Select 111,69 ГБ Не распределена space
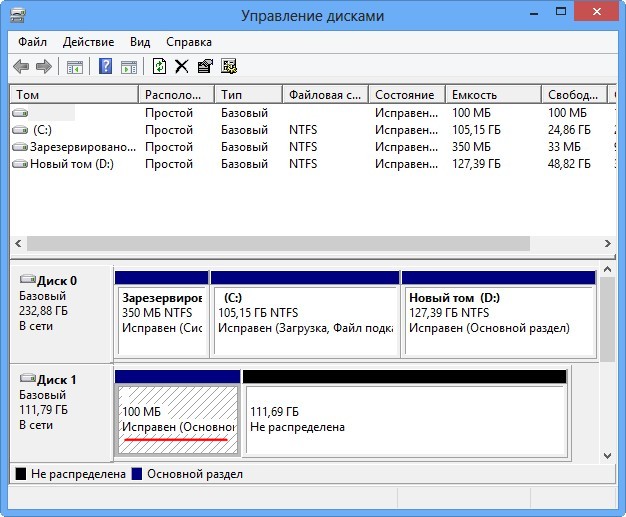The height and width of the screenshot is (517, 626). point(405,412)
